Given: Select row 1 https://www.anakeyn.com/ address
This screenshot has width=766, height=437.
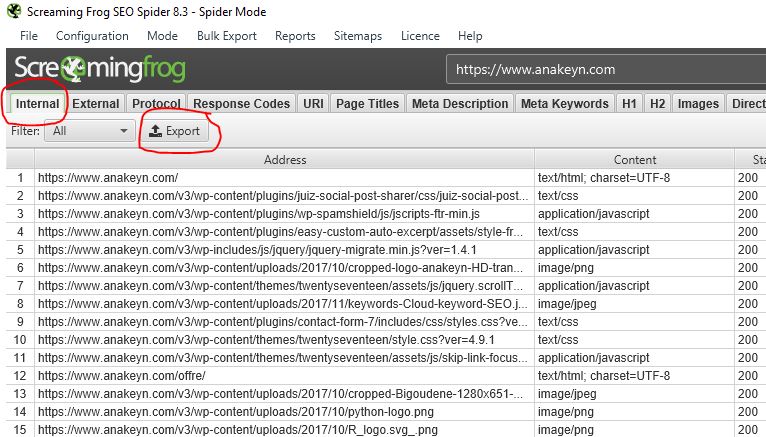Looking at the screenshot, I should 284,178.
